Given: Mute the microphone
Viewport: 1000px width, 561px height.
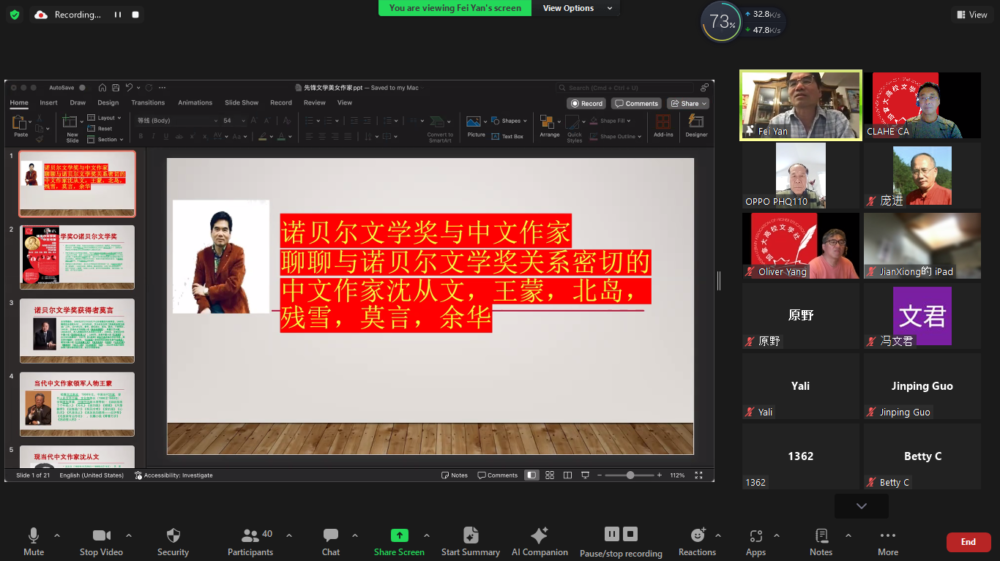Looking at the screenshot, I should tap(33, 536).
